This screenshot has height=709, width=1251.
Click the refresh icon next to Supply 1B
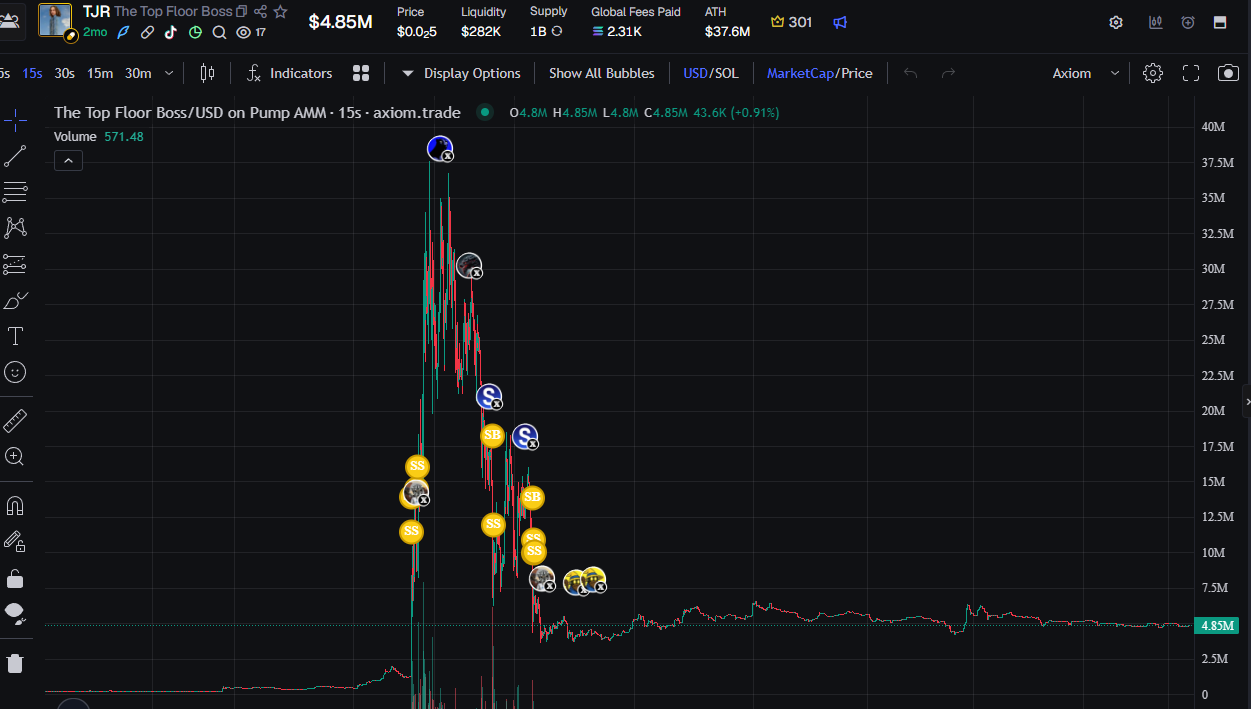tap(557, 31)
